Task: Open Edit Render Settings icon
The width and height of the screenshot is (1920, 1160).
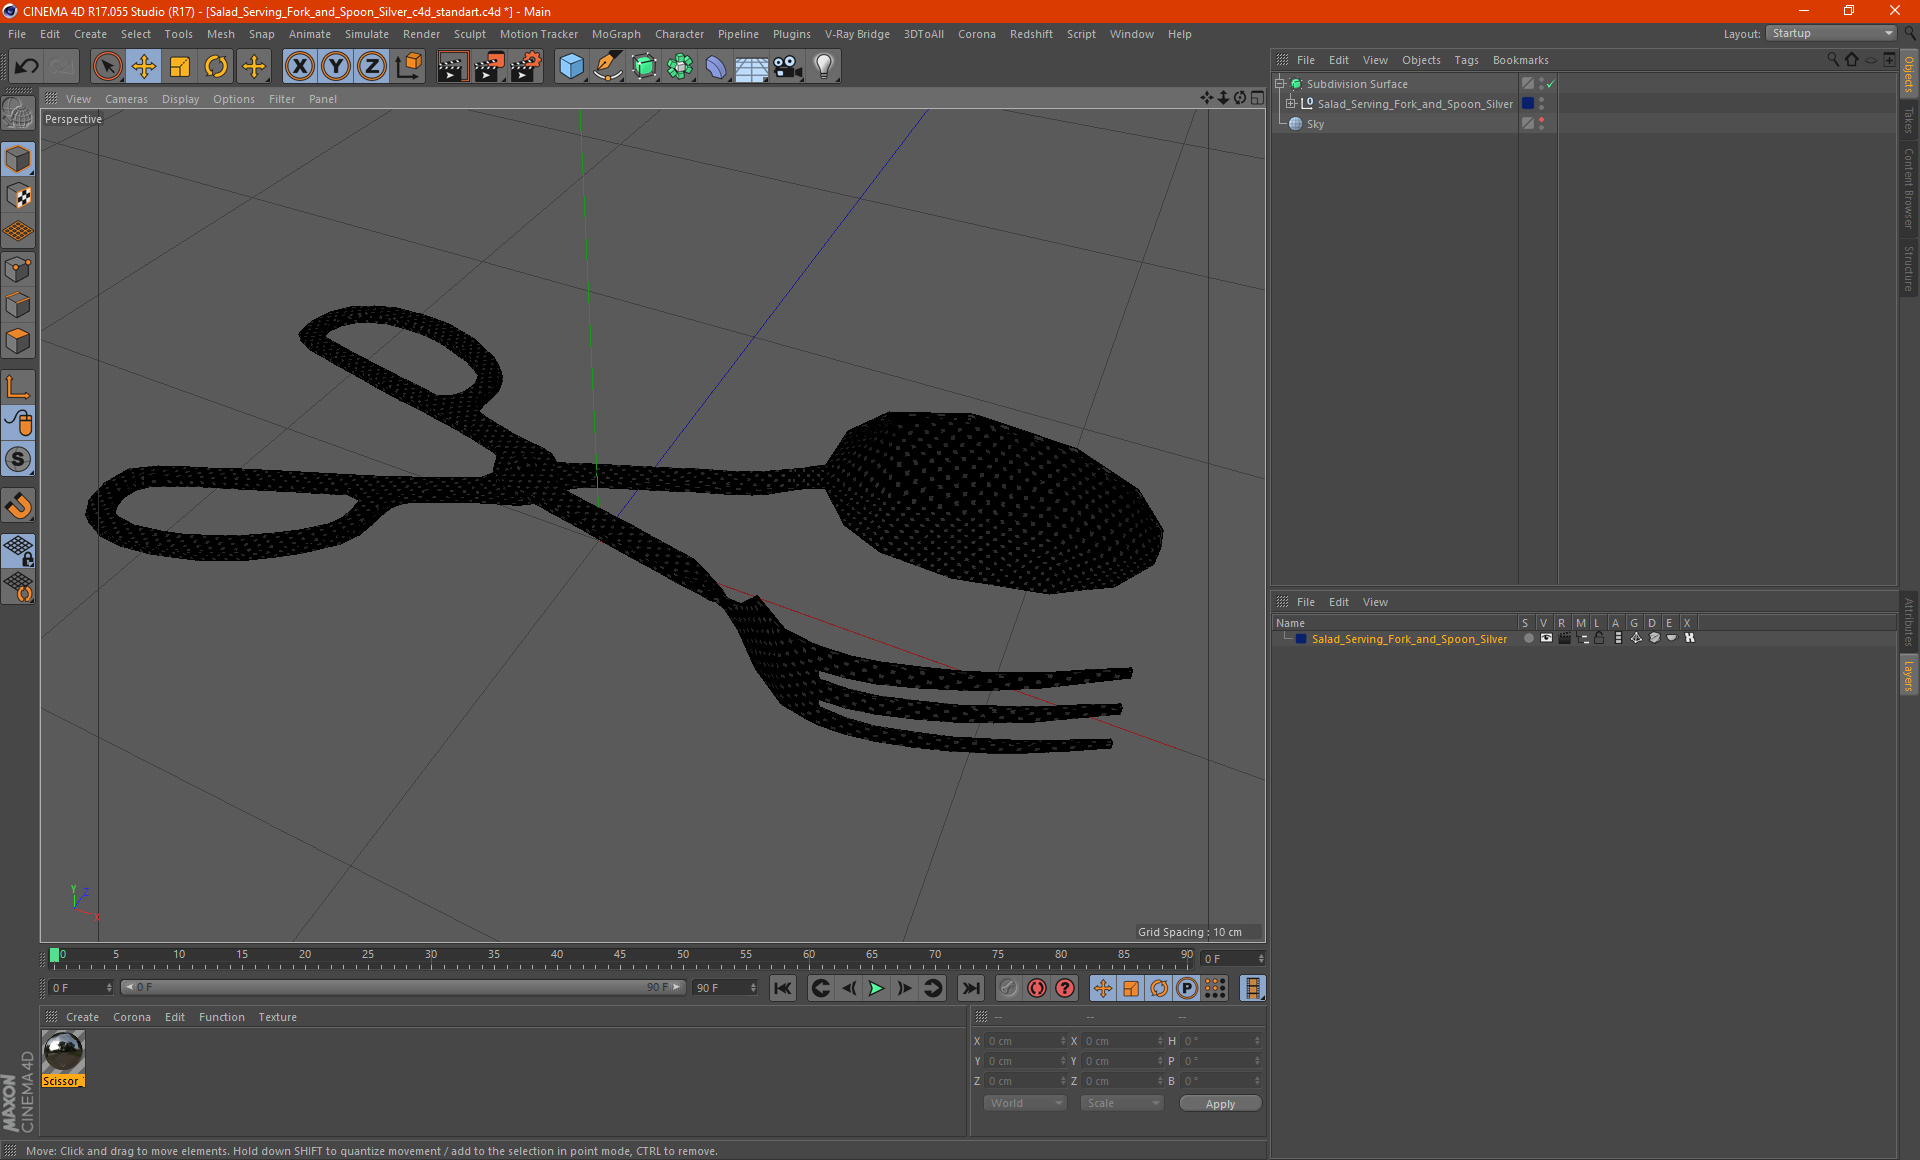Action: point(526,67)
